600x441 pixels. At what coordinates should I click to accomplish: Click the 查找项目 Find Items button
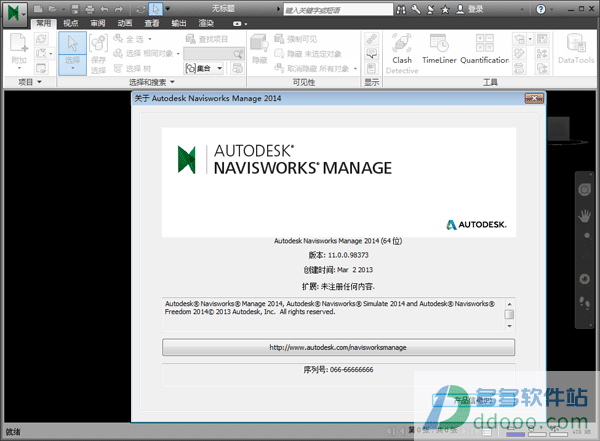click(207, 39)
